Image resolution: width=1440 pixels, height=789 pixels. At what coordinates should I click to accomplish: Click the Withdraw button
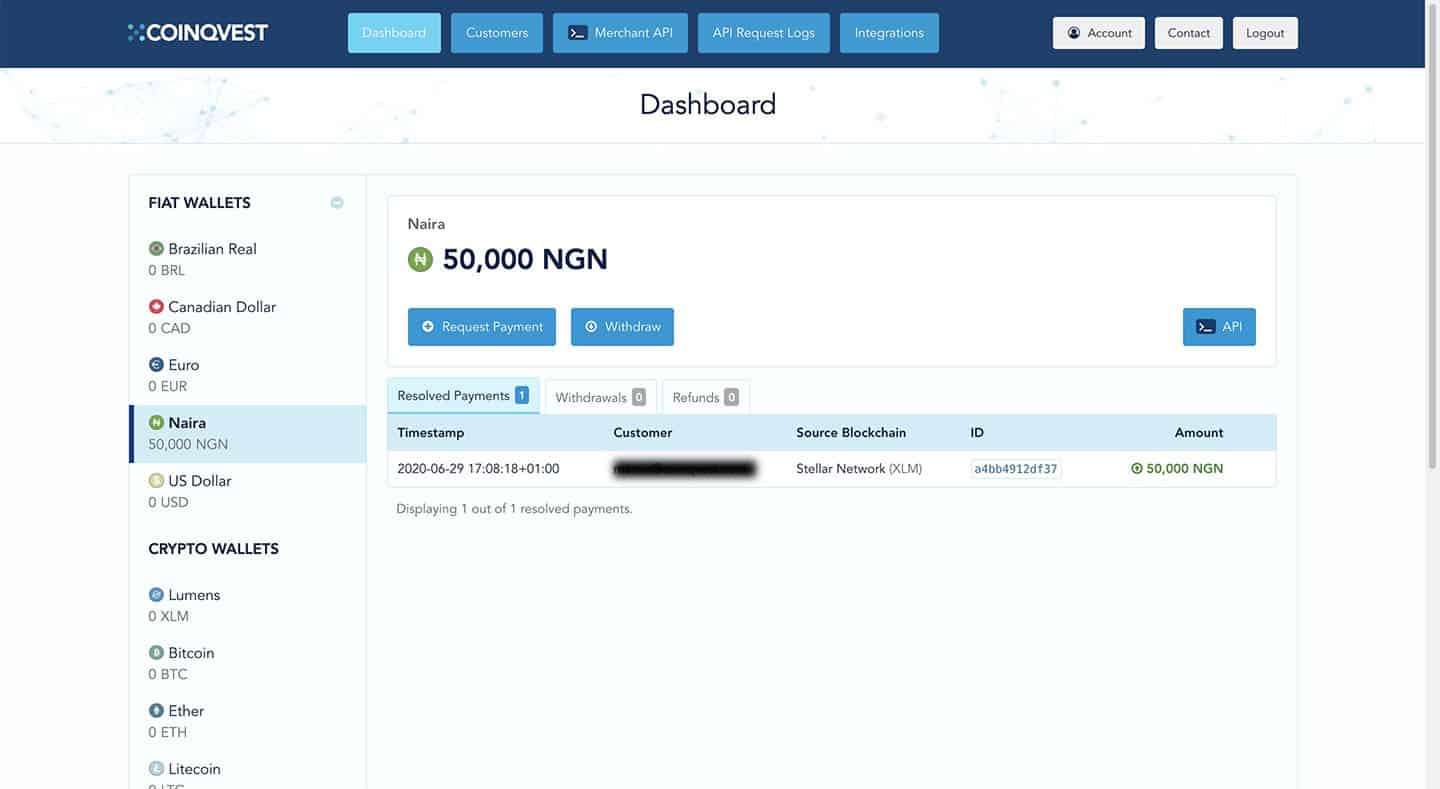[x=622, y=327]
